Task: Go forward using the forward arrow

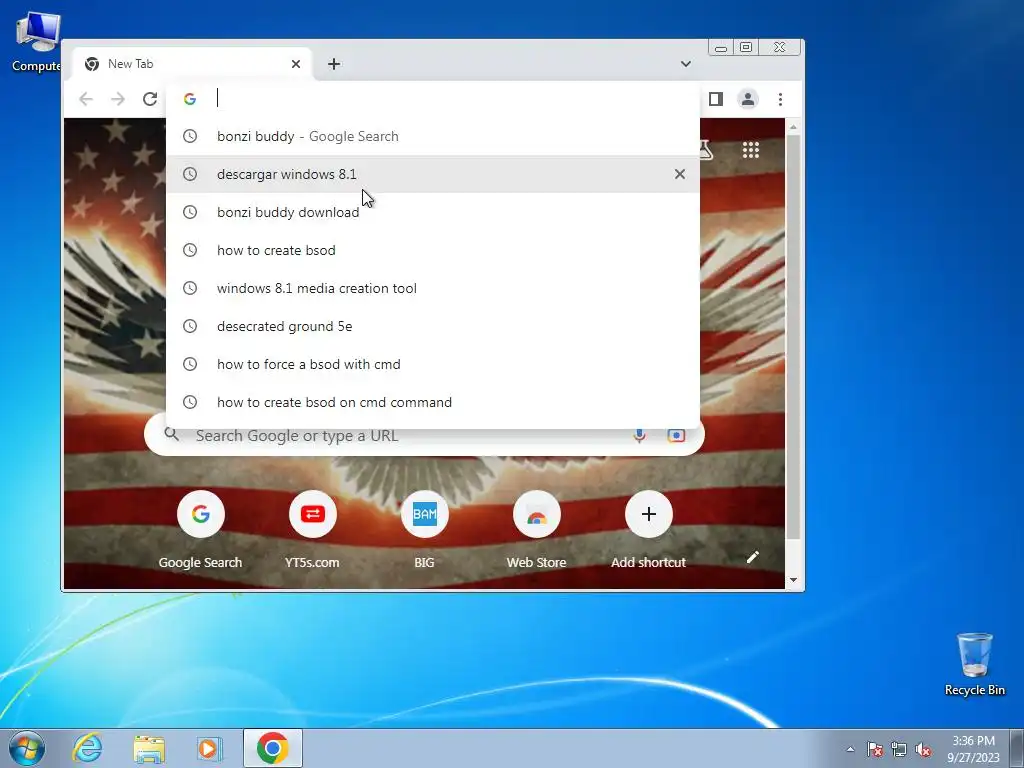Action: point(118,99)
